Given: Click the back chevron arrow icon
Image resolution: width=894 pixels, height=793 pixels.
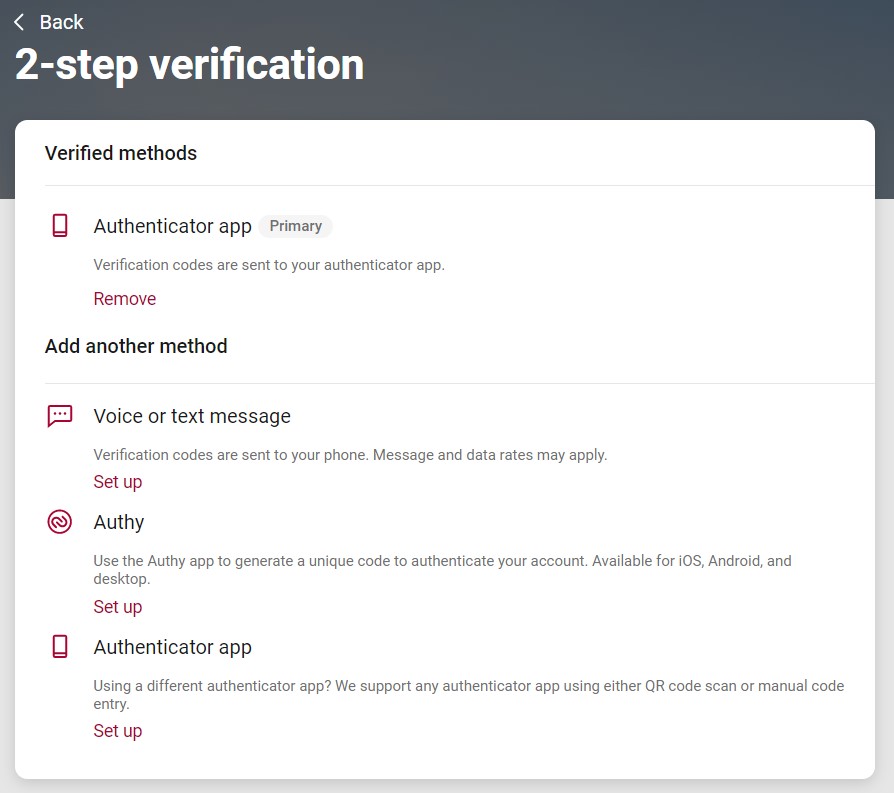Looking at the screenshot, I should pyautogui.click(x=19, y=22).
